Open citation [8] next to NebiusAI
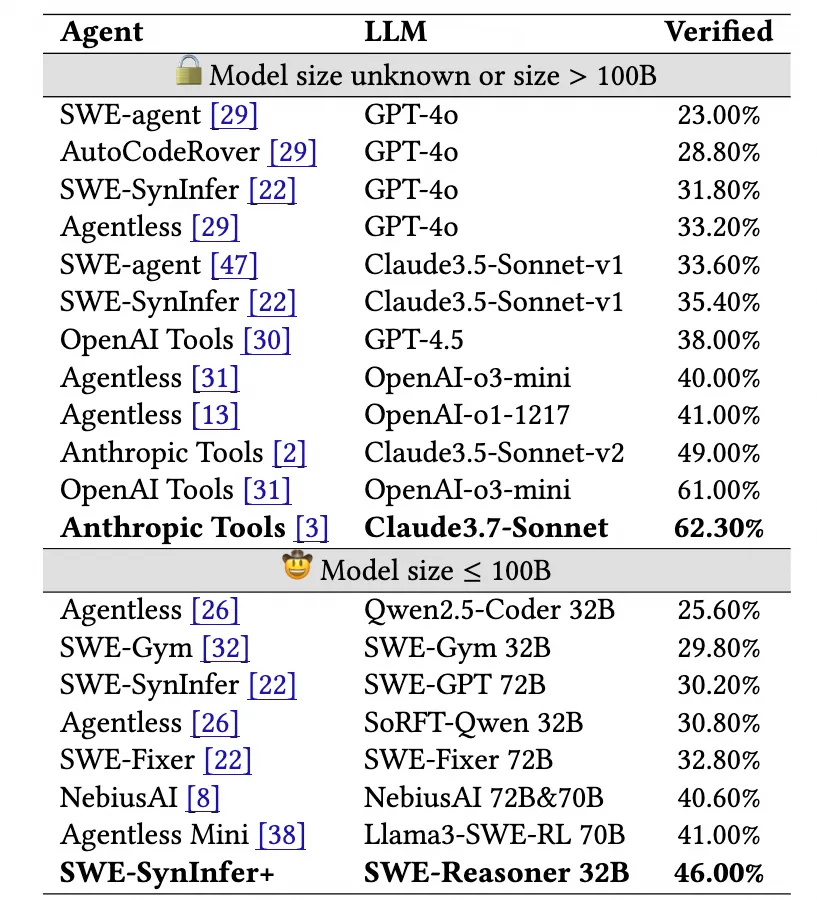This screenshot has height=900, width=817. click(203, 798)
